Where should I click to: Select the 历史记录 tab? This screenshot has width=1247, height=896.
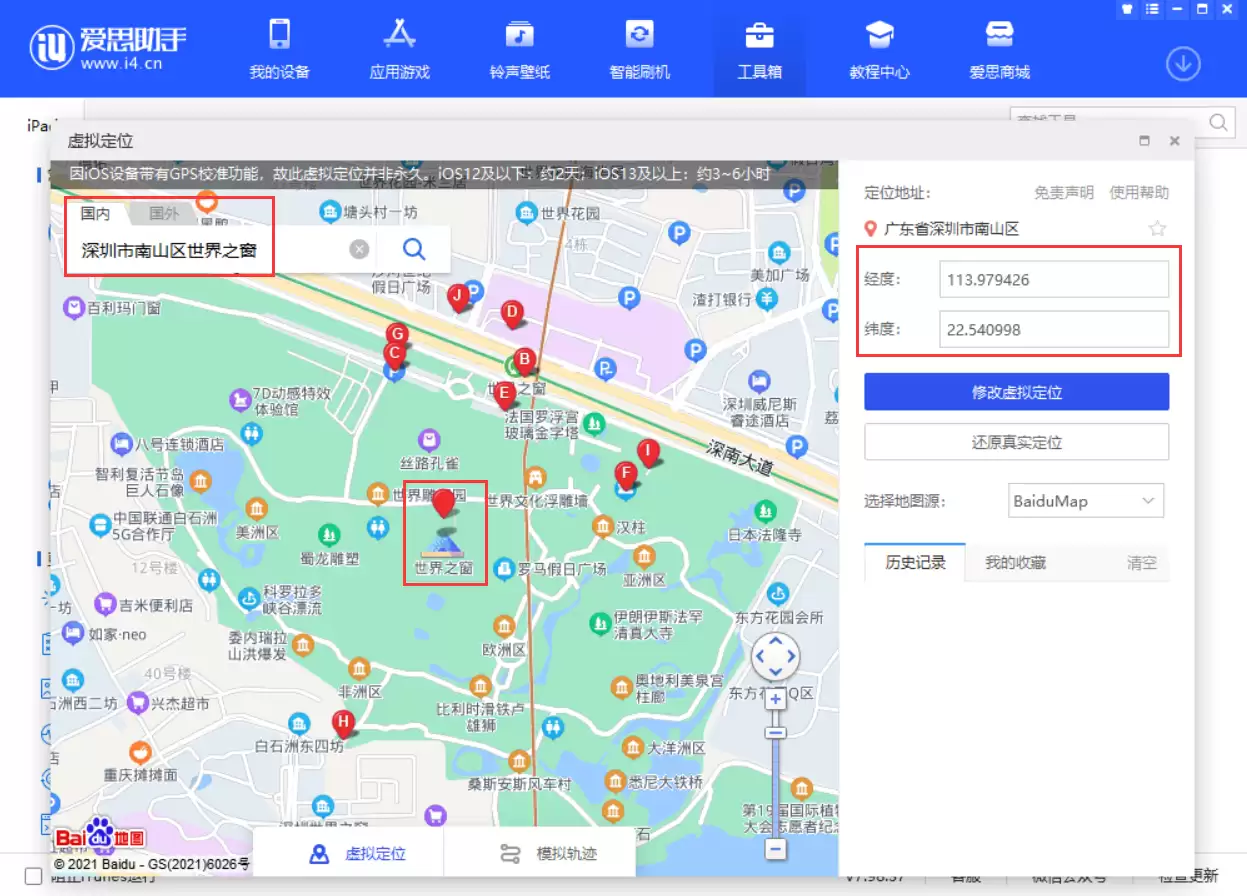click(x=915, y=563)
